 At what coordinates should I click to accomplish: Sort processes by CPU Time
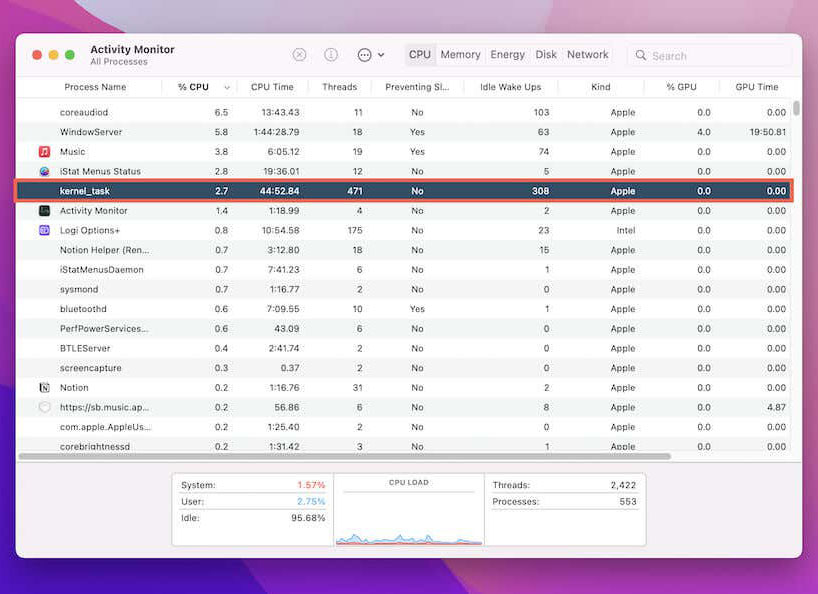click(x=272, y=87)
